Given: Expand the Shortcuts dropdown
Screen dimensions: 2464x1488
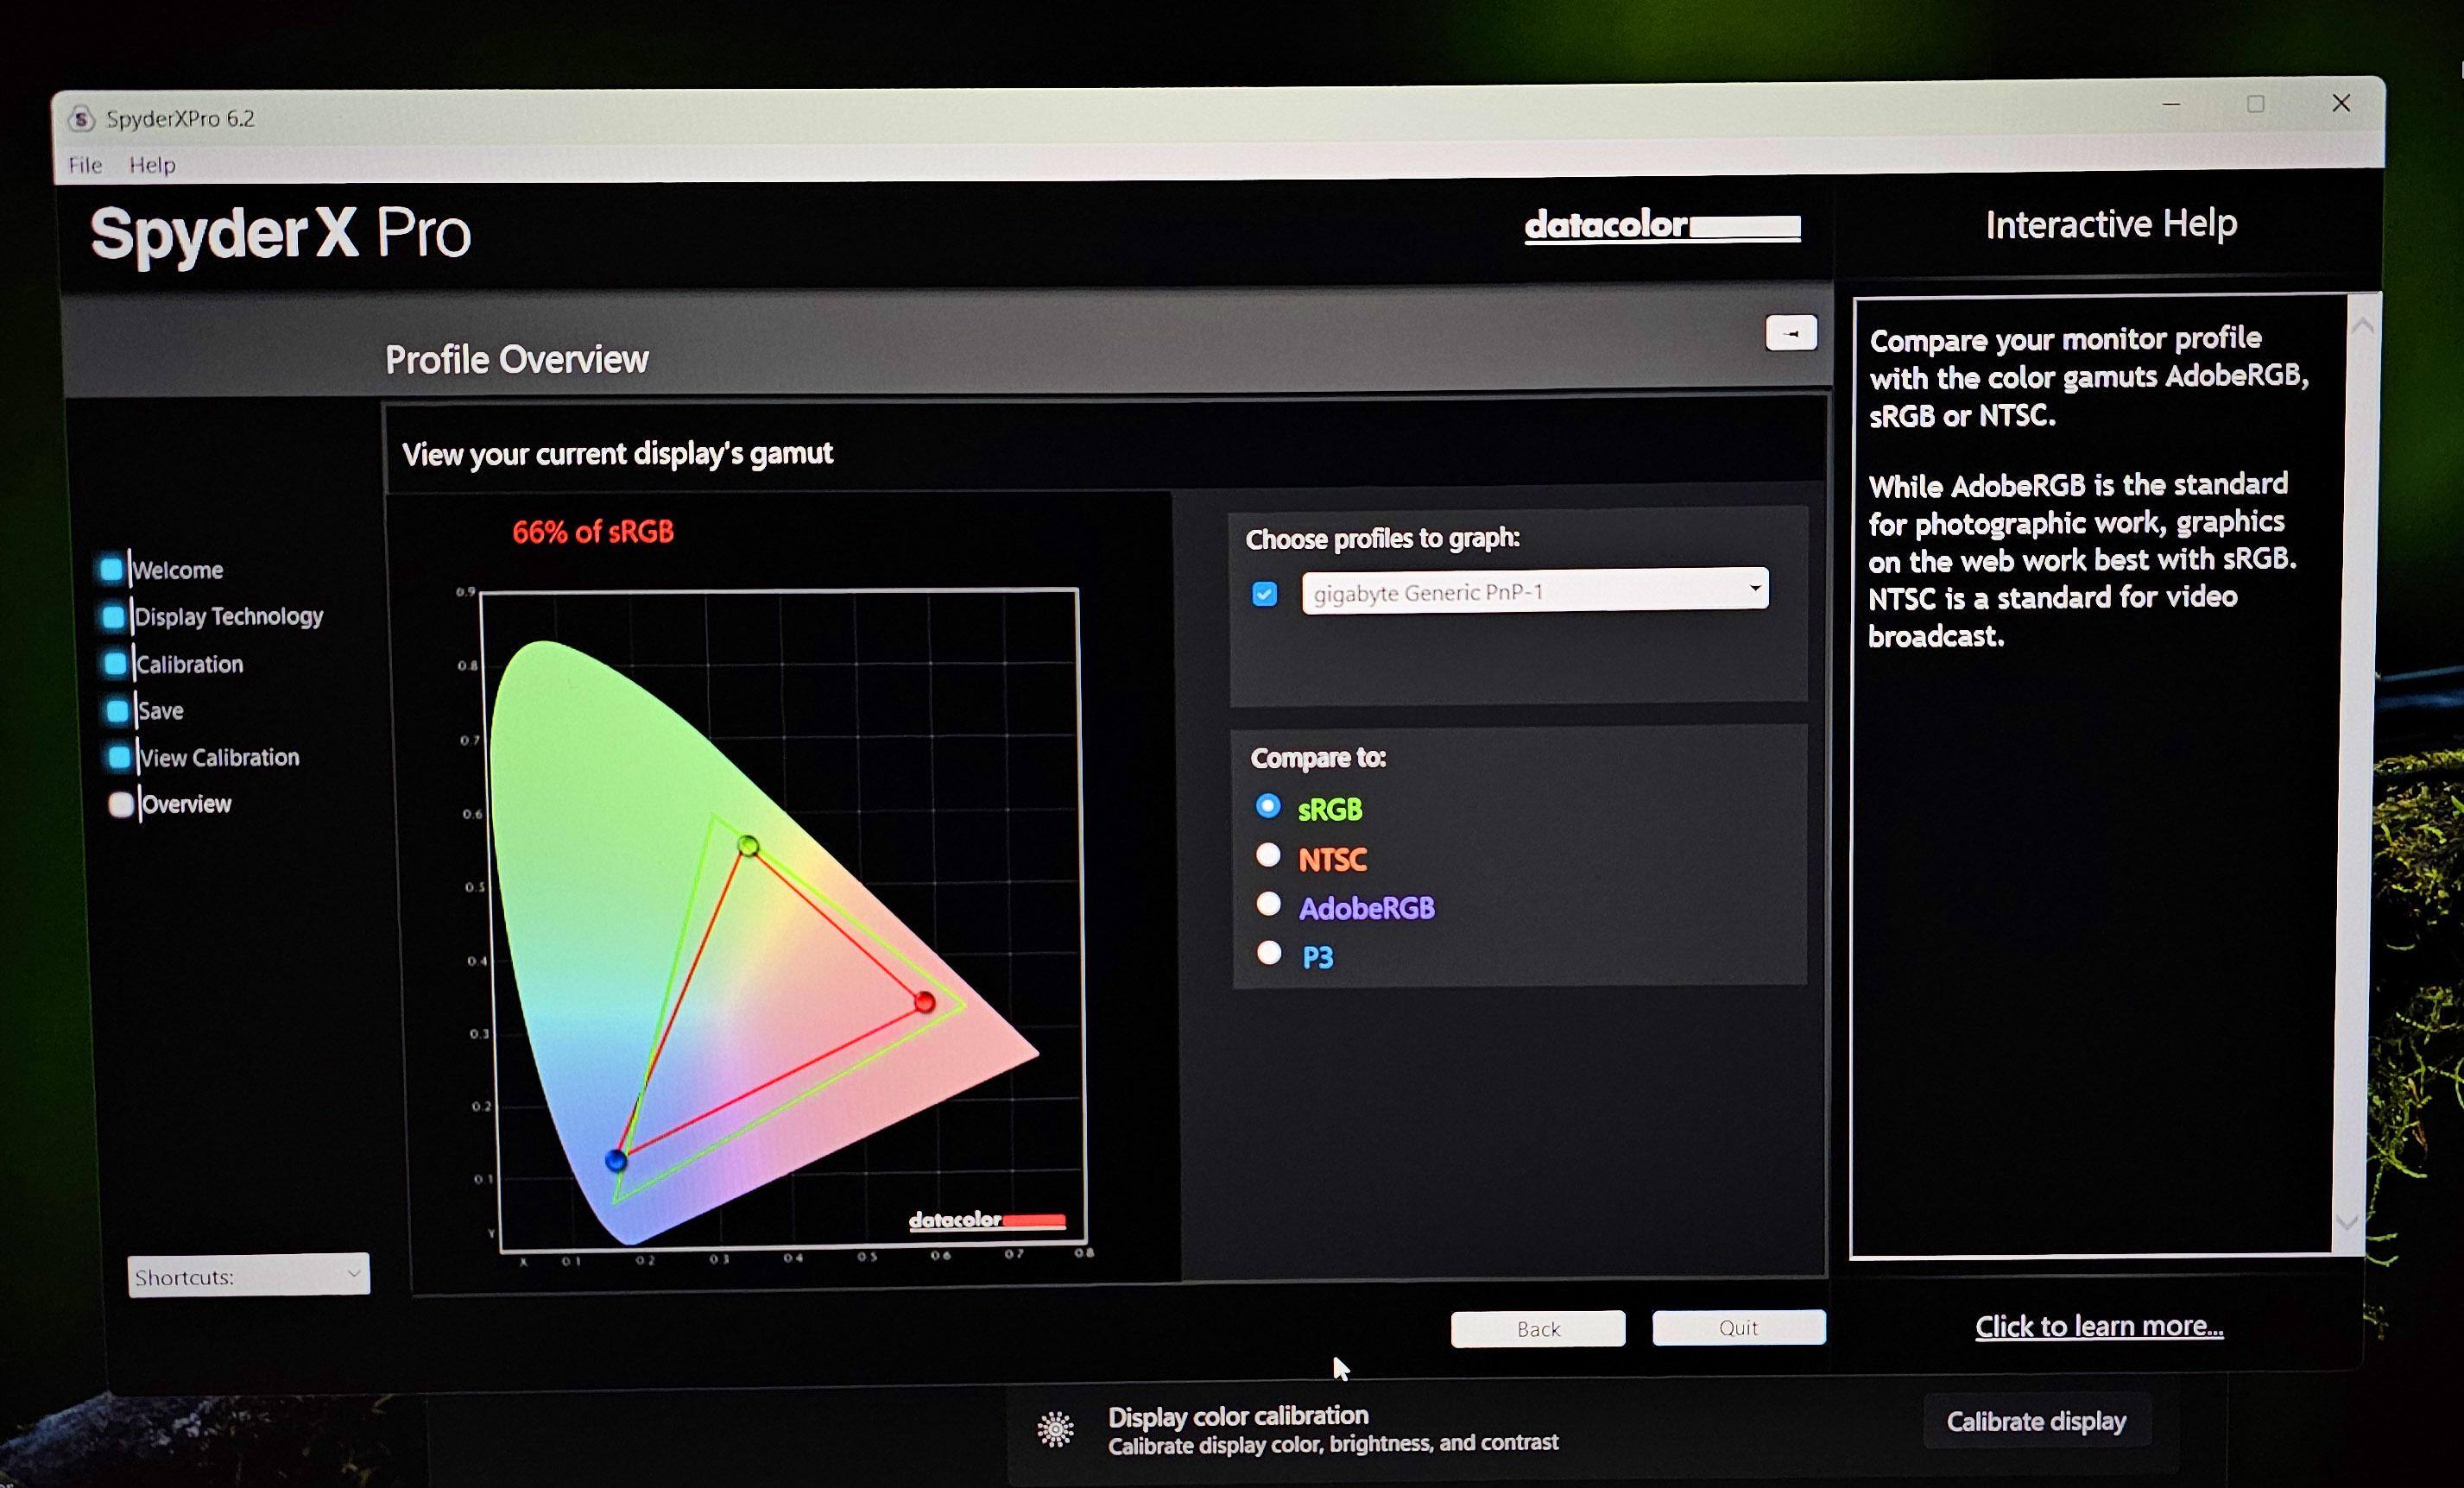Looking at the screenshot, I should 248,1275.
